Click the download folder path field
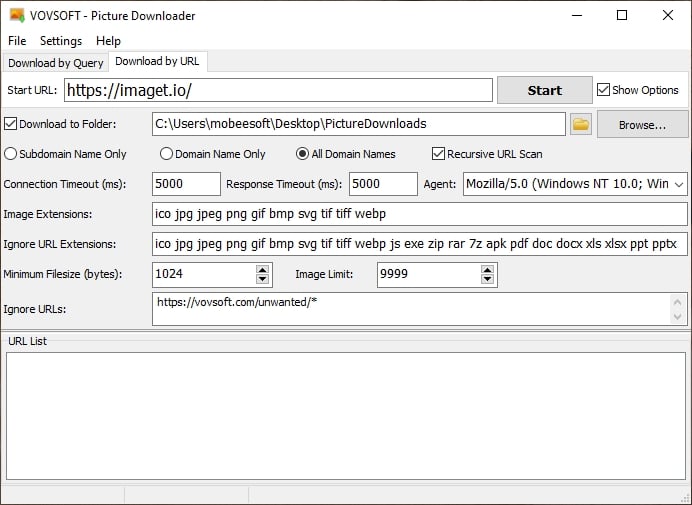The width and height of the screenshot is (692, 505). click(x=358, y=124)
